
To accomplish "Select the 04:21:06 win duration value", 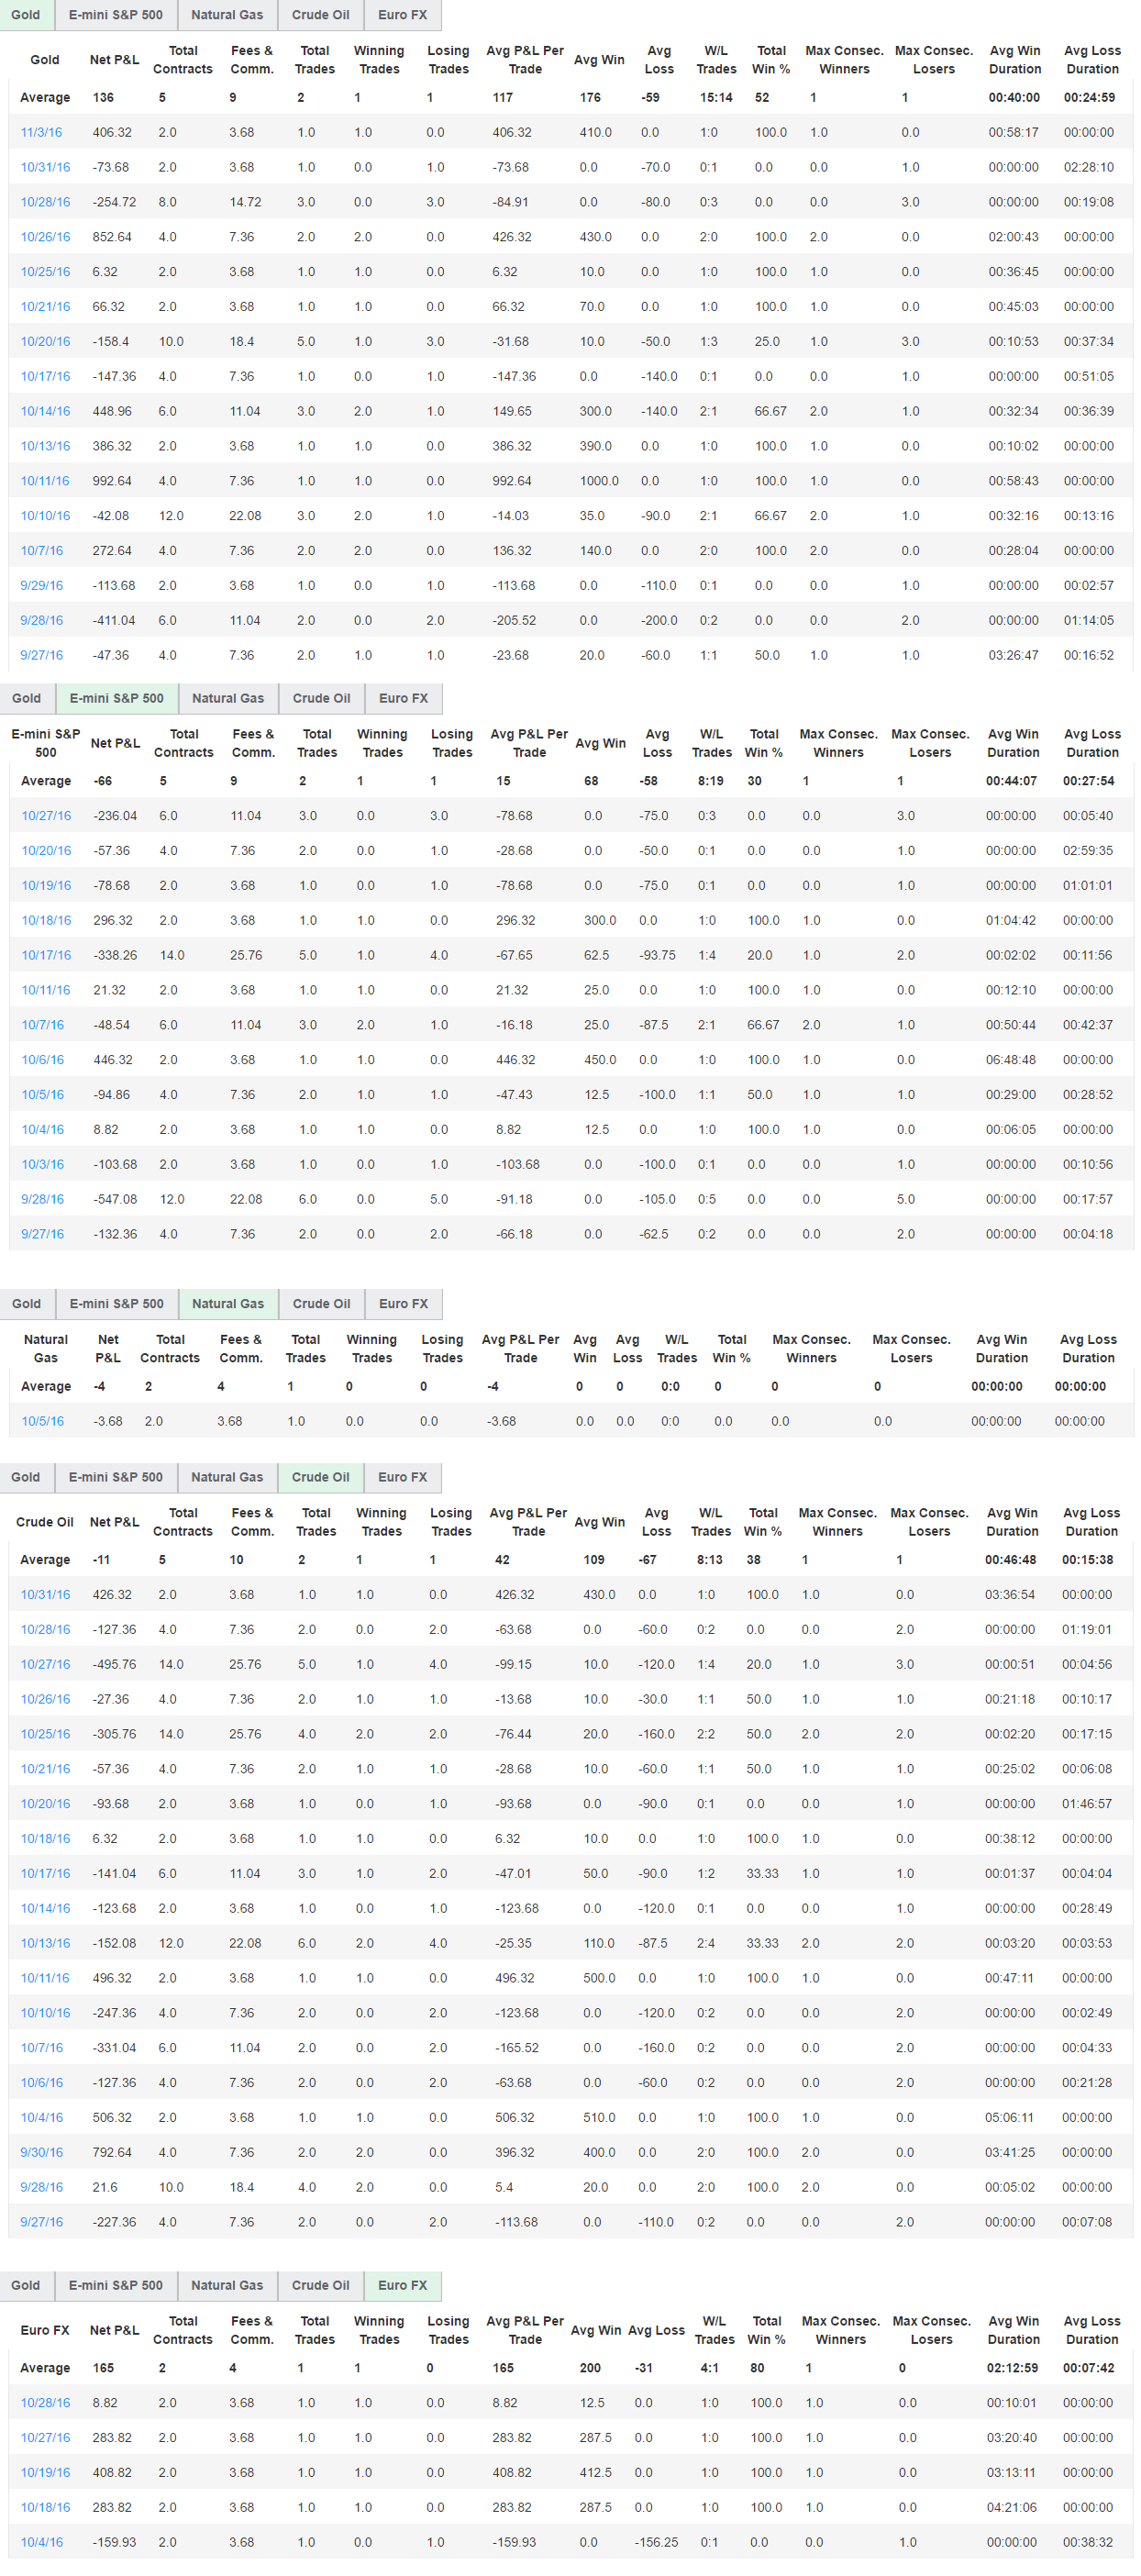I will click(x=1011, y=2507).
